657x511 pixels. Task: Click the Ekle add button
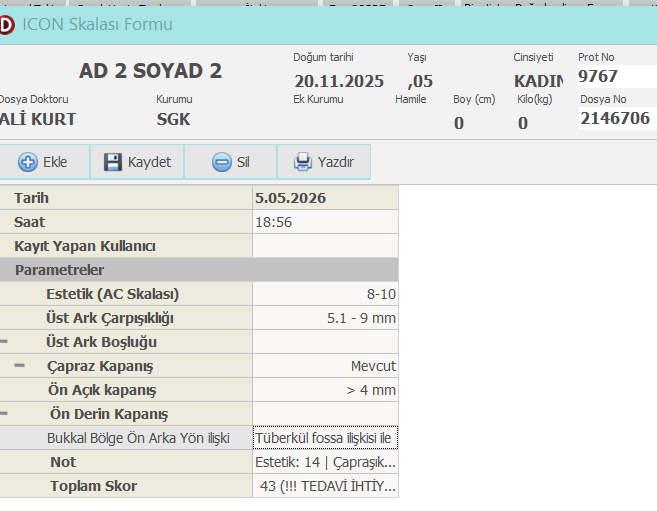coord(44,162)
